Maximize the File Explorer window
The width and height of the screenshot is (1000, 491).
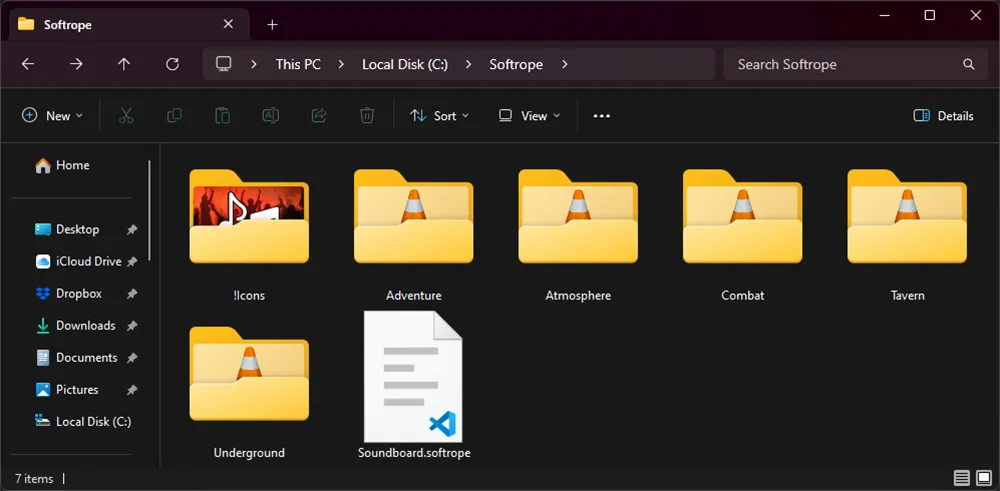click(x=929, y=15)
